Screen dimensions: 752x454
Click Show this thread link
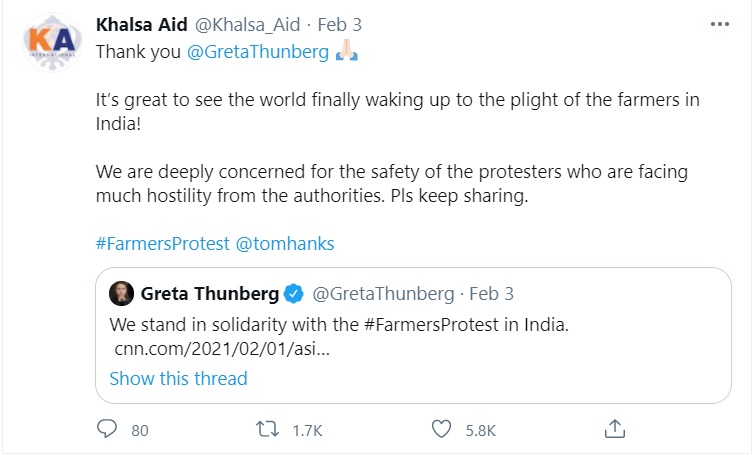pos(178,378)
